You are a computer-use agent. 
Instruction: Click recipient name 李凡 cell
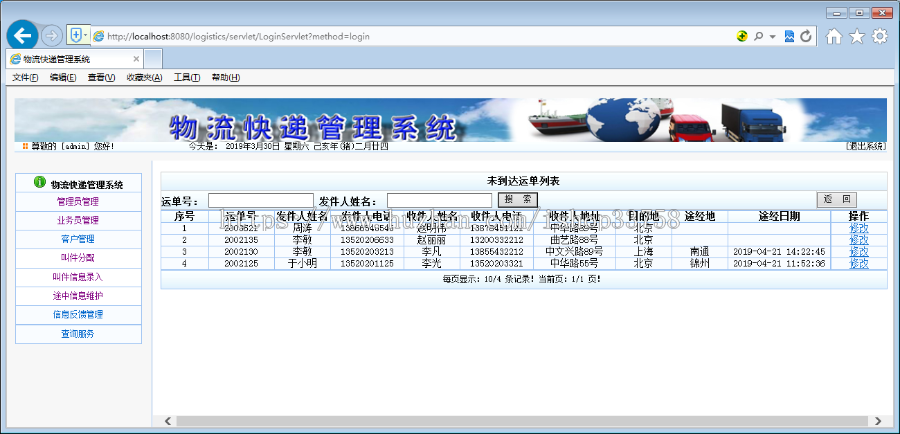click(432, 251)
